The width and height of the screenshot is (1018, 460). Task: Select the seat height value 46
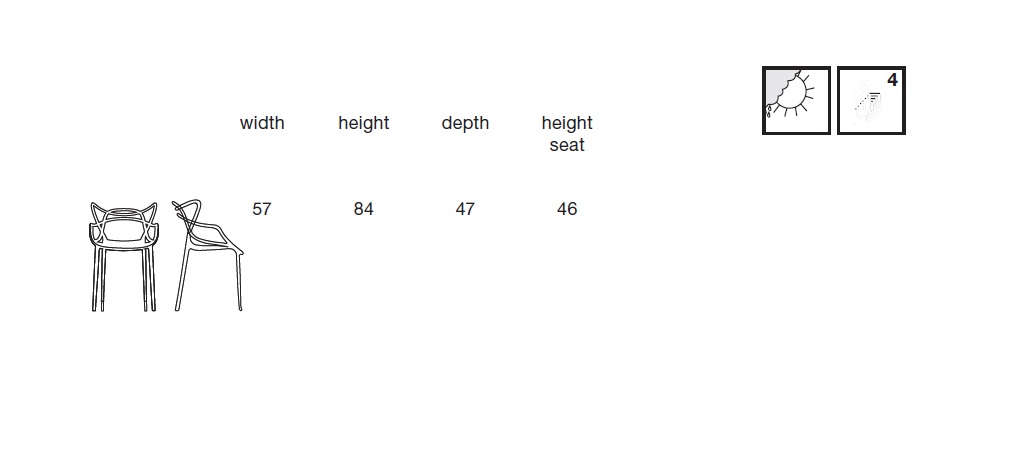[x=567, y=209]
